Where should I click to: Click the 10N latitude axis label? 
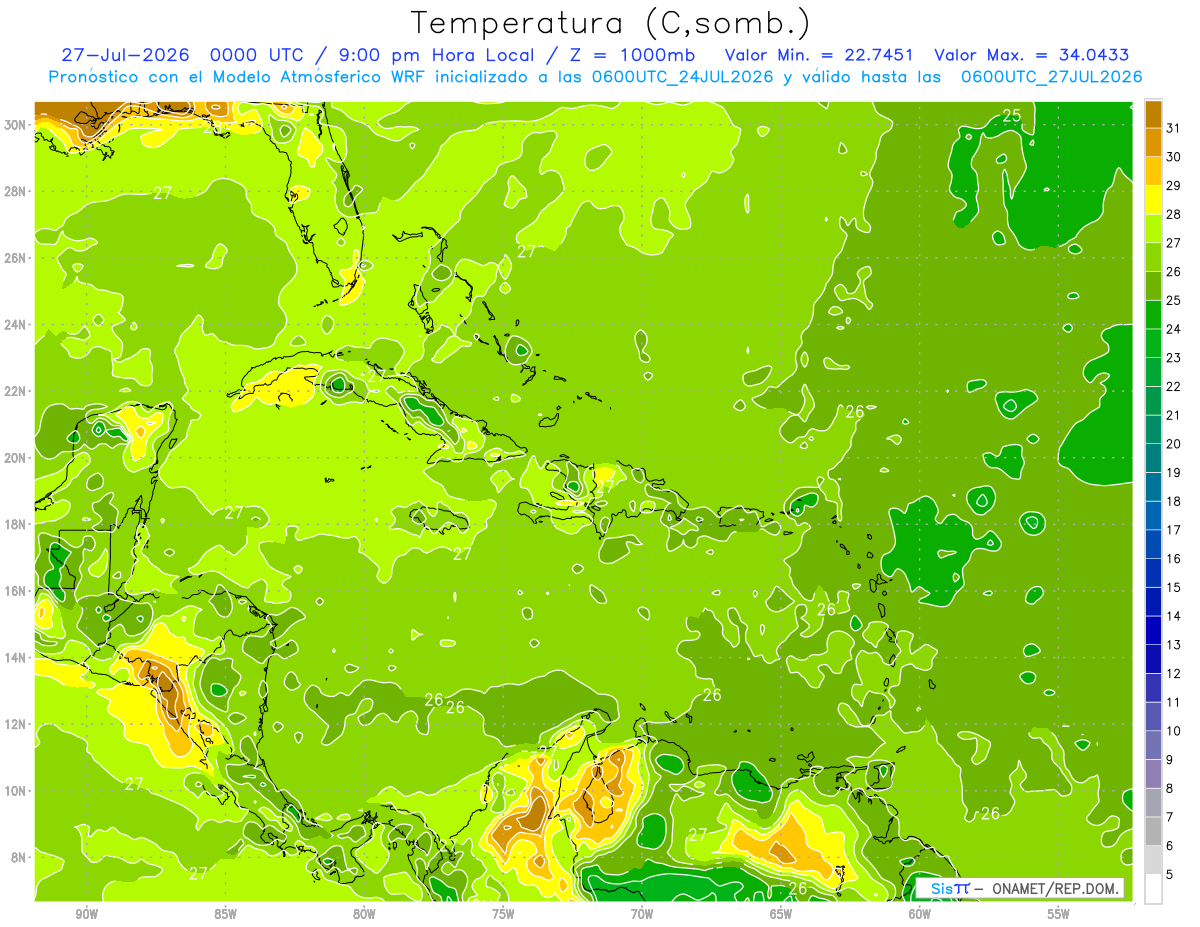[x=16, y=790]
